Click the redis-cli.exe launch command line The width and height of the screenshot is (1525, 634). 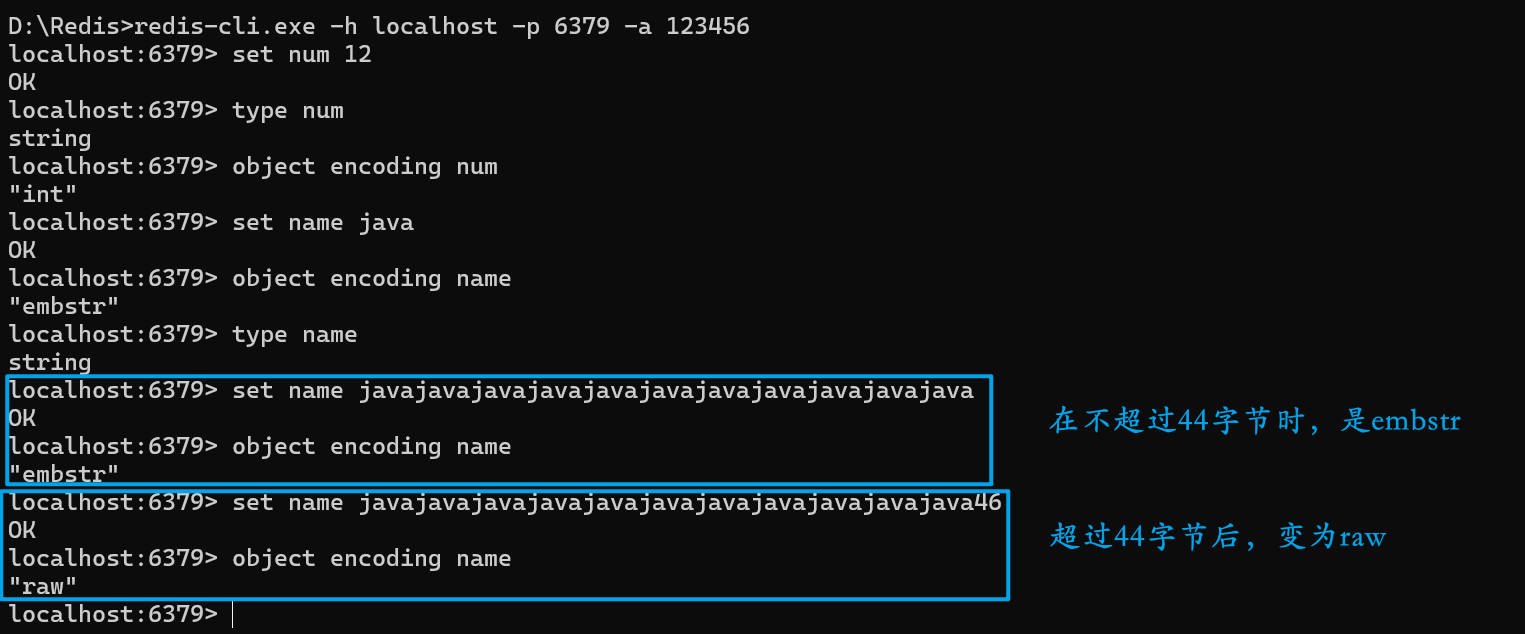[379, 27]
